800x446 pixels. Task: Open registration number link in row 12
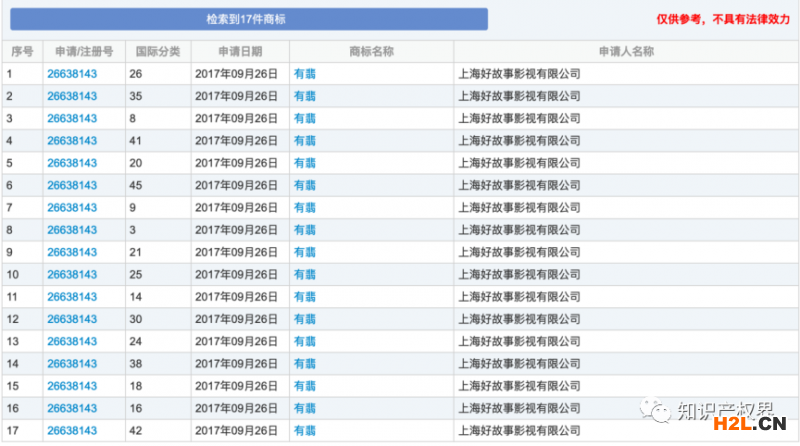coord(72,319)
